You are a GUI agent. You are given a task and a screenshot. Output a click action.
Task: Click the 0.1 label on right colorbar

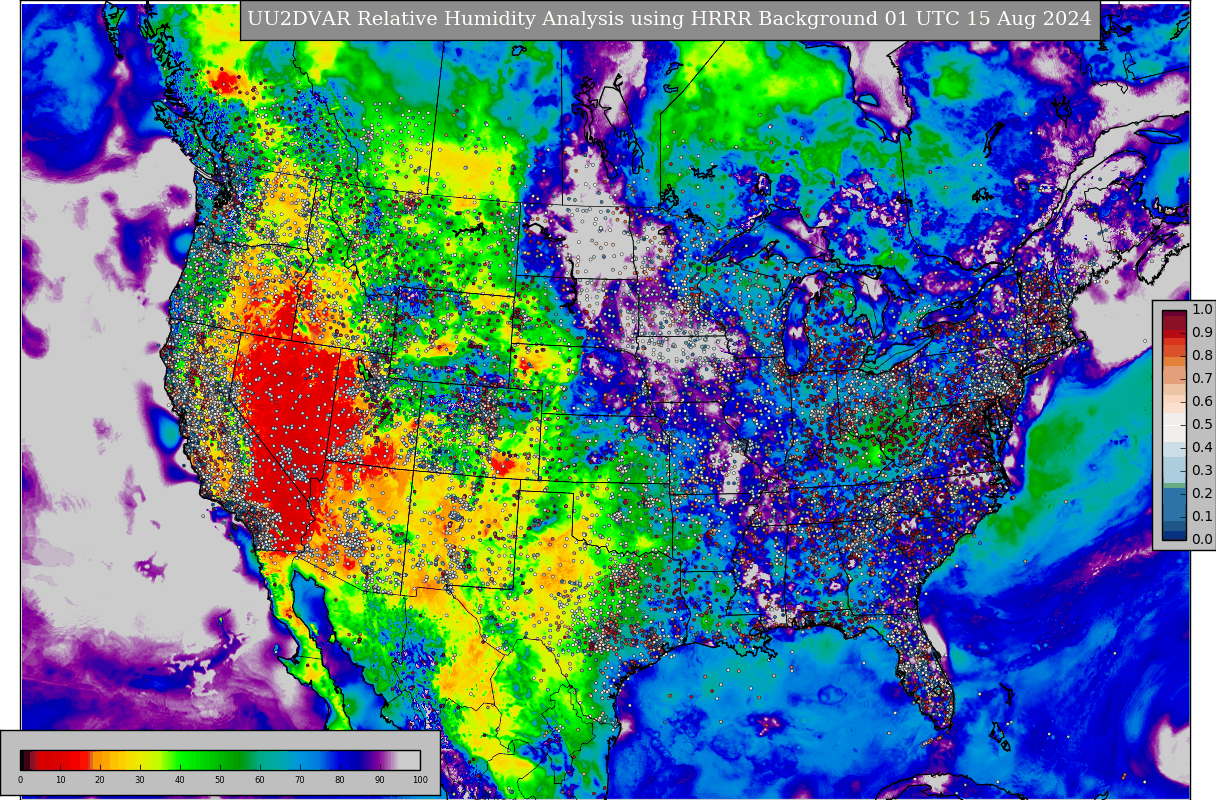coord(1202,516)
